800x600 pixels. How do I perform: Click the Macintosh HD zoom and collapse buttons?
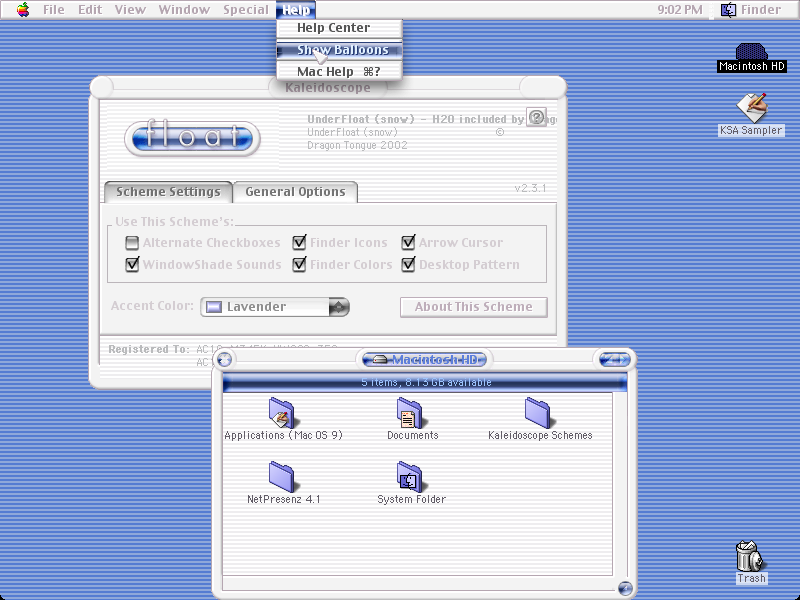pos(615,360)
